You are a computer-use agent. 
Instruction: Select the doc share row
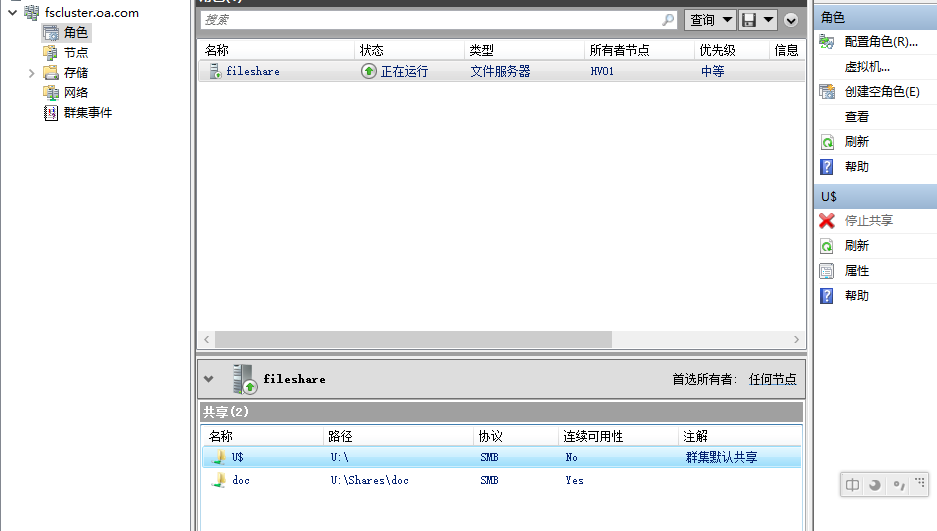point(502,480)
